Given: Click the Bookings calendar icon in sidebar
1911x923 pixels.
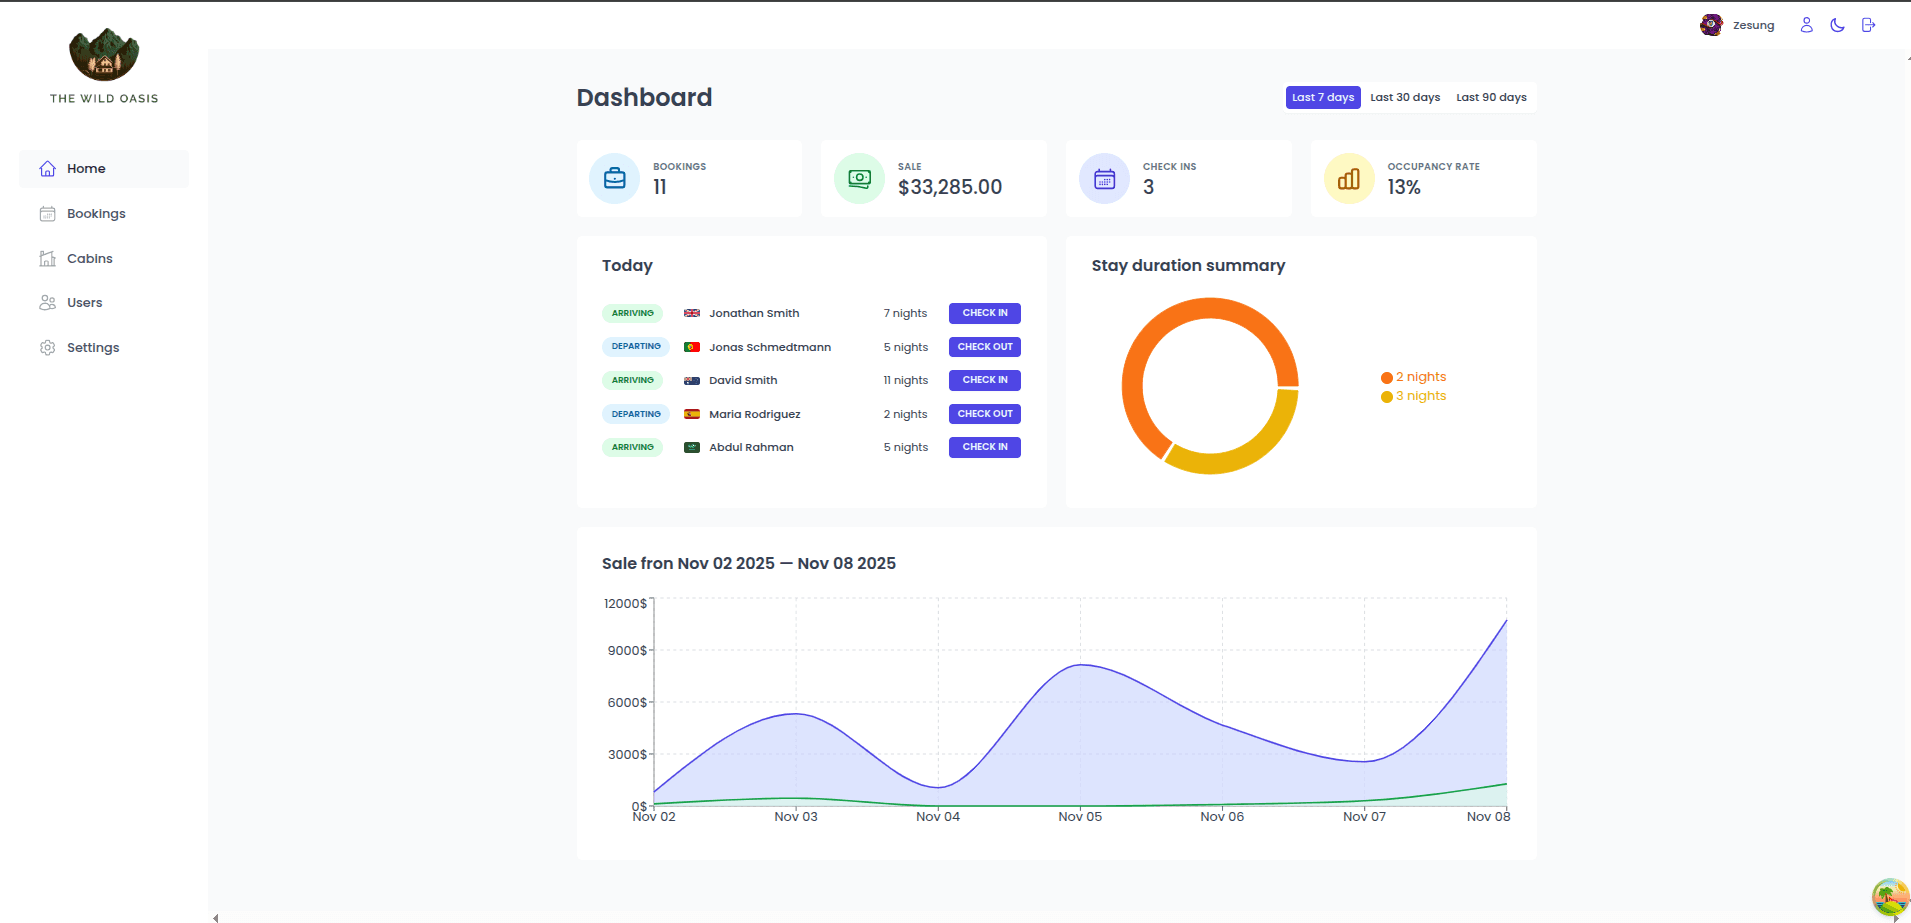Looking at the screenshot, I should (x=47, y=214).
